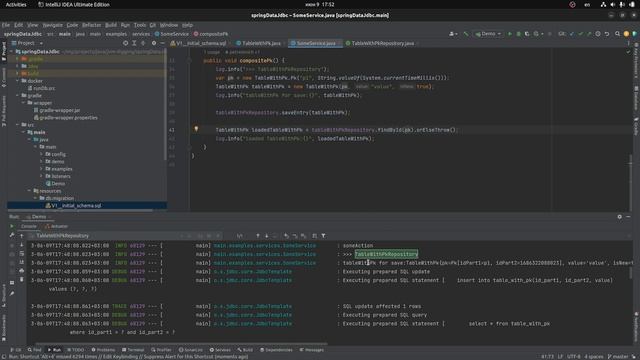Select gradle-wrapper.jar in project tree
Screen dimensions: 640x360
click(x=57, y=110)
